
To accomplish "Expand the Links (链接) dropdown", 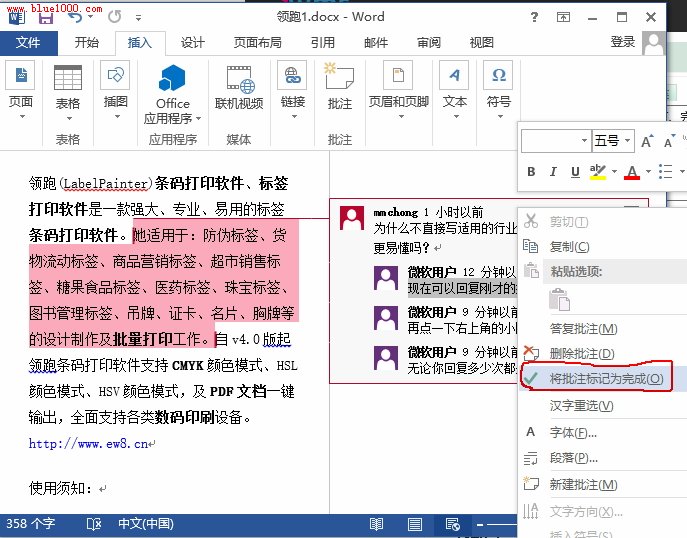I will pyautogui.click(x=292, y=117).
